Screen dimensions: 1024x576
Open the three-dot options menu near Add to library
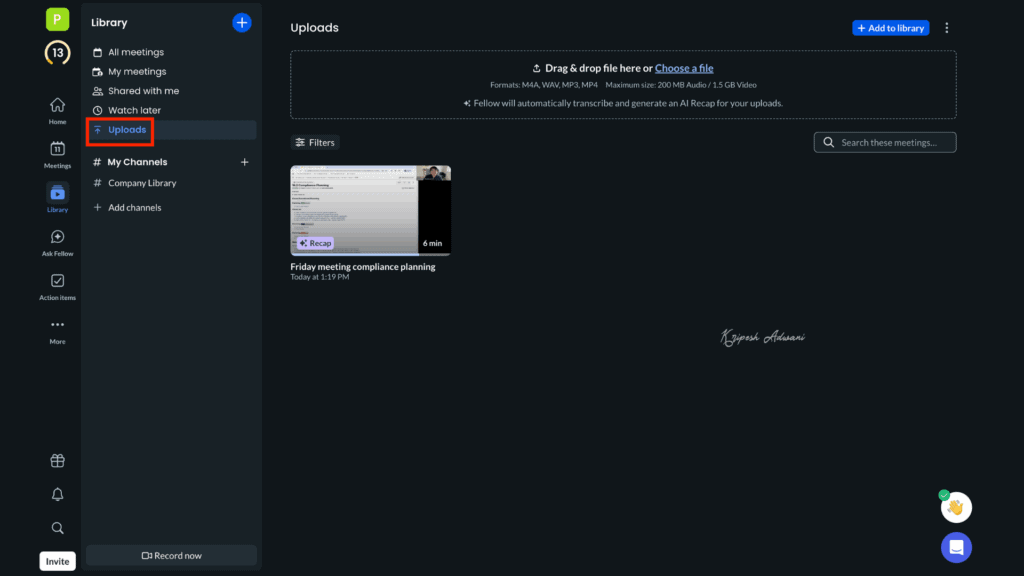point(947,28)
